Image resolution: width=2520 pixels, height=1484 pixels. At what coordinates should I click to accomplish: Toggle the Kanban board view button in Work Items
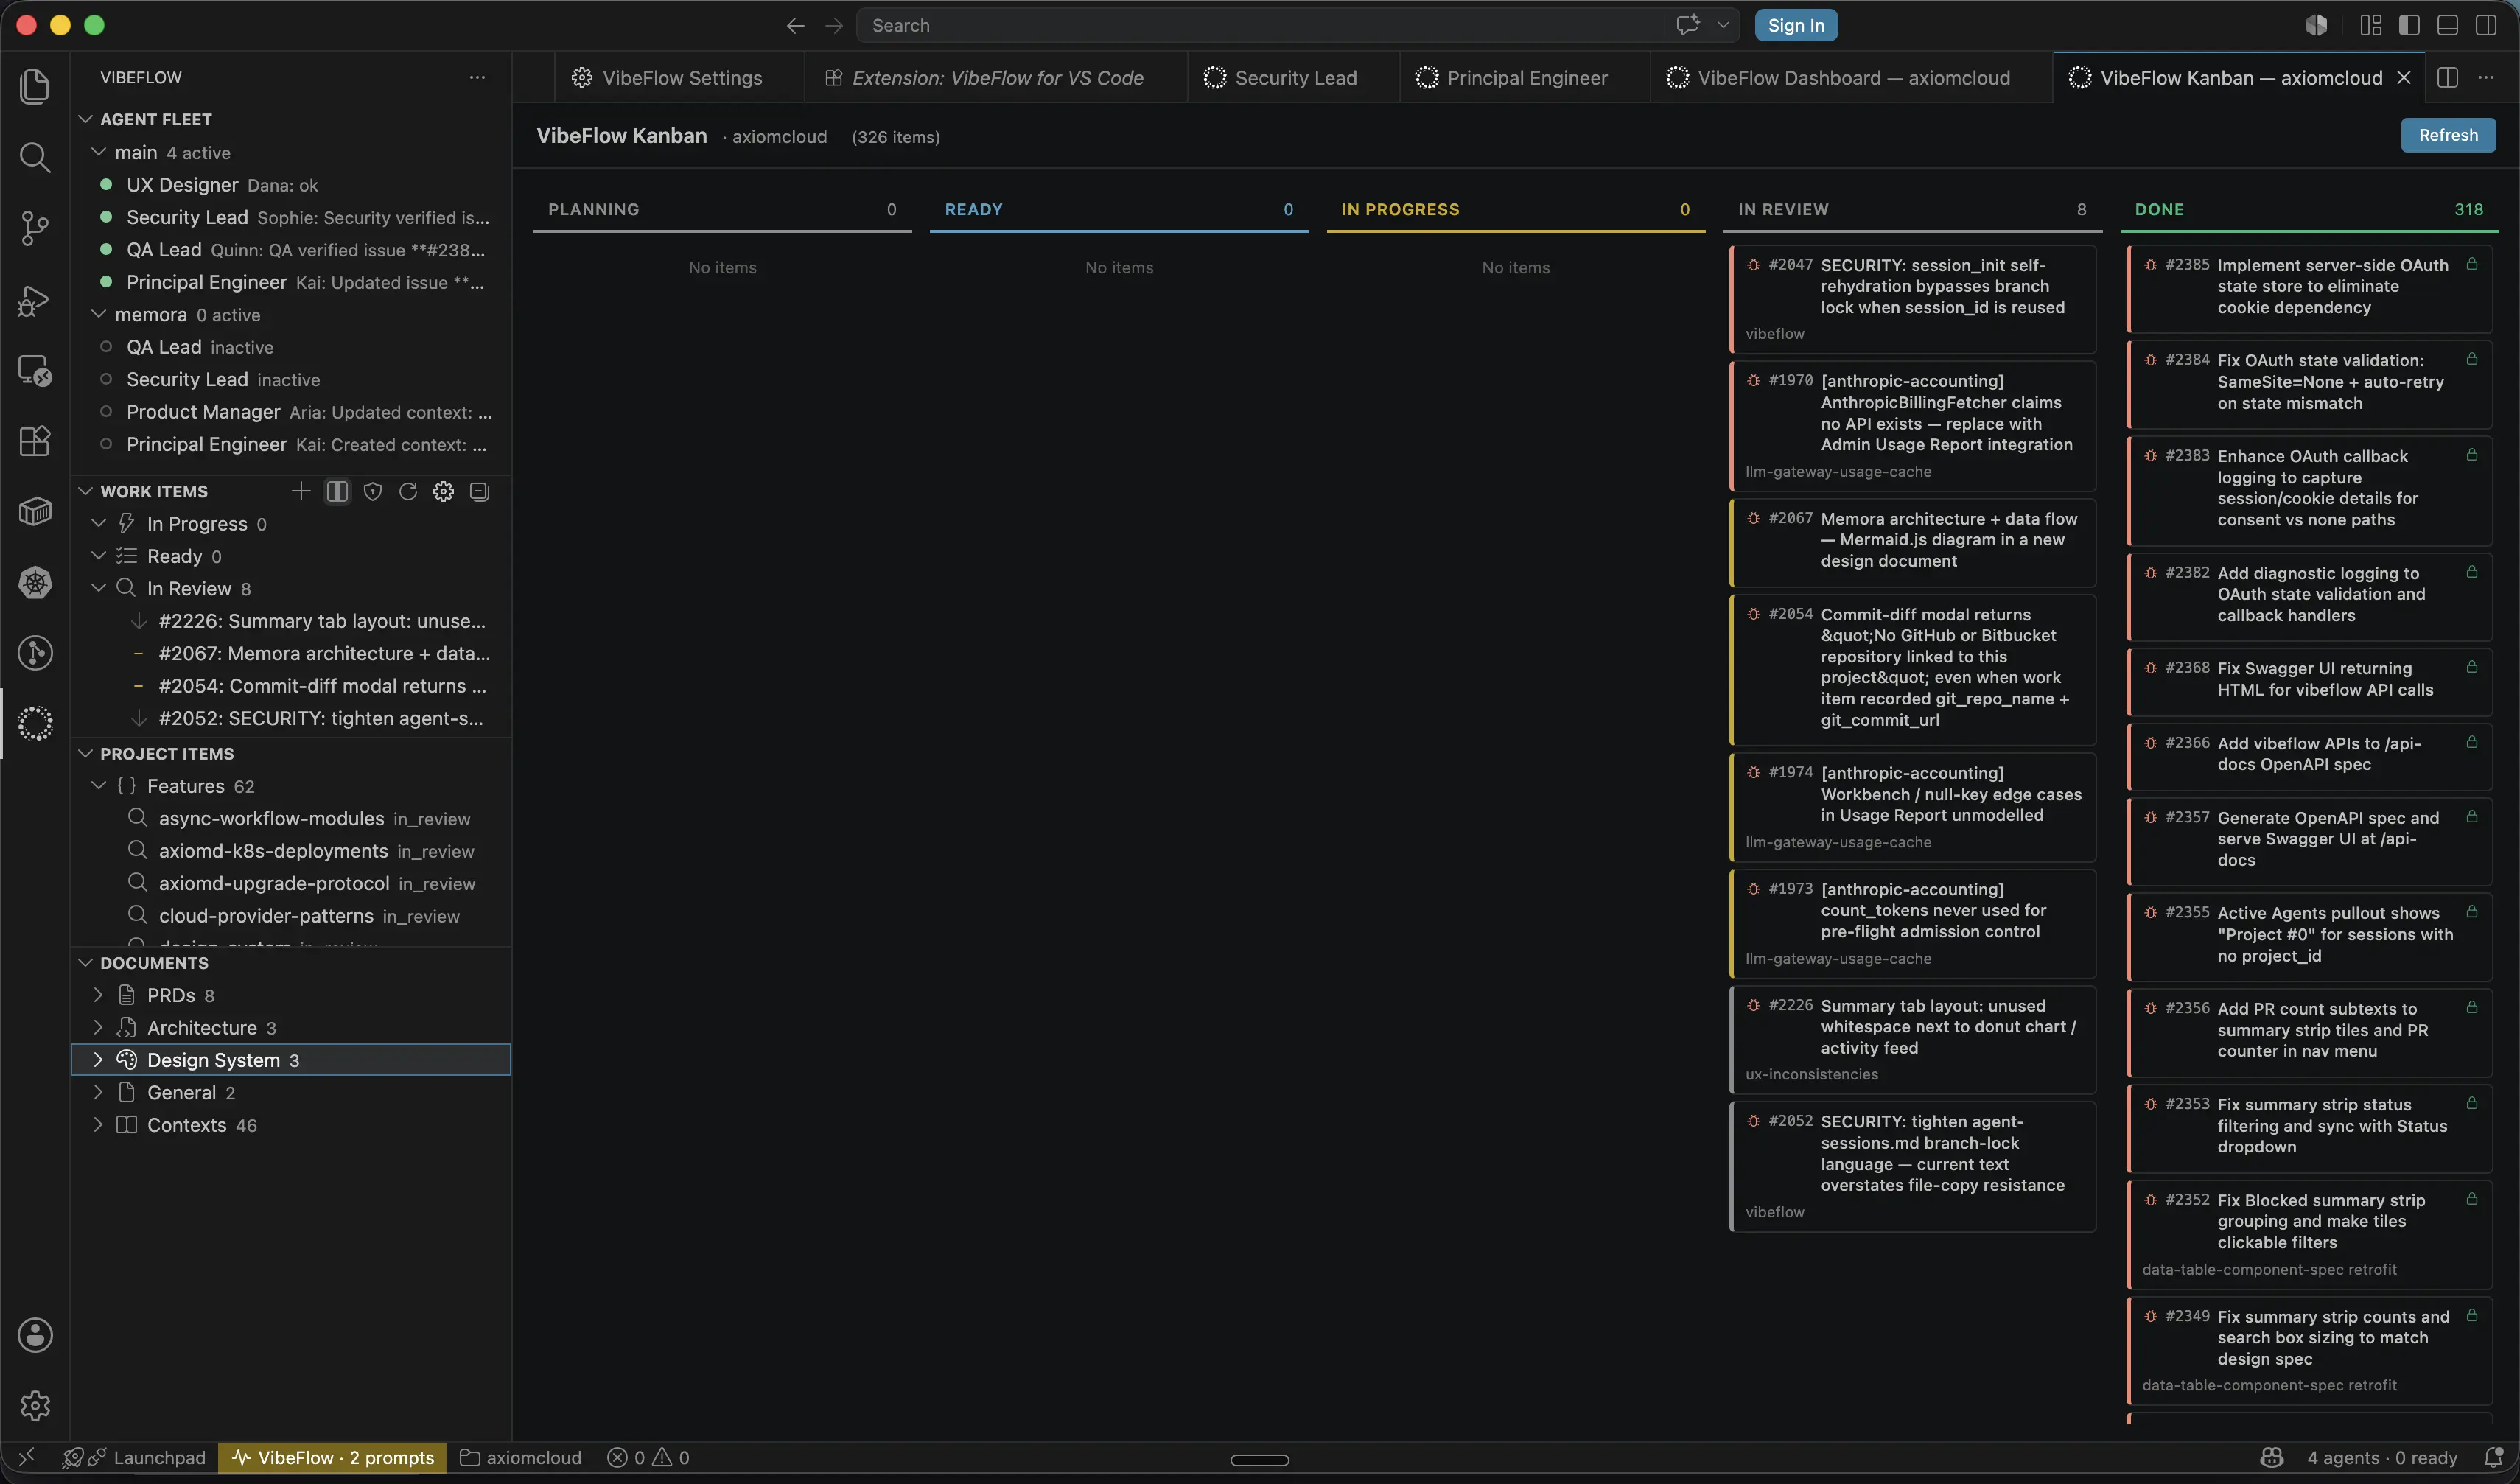pos(337,491)
